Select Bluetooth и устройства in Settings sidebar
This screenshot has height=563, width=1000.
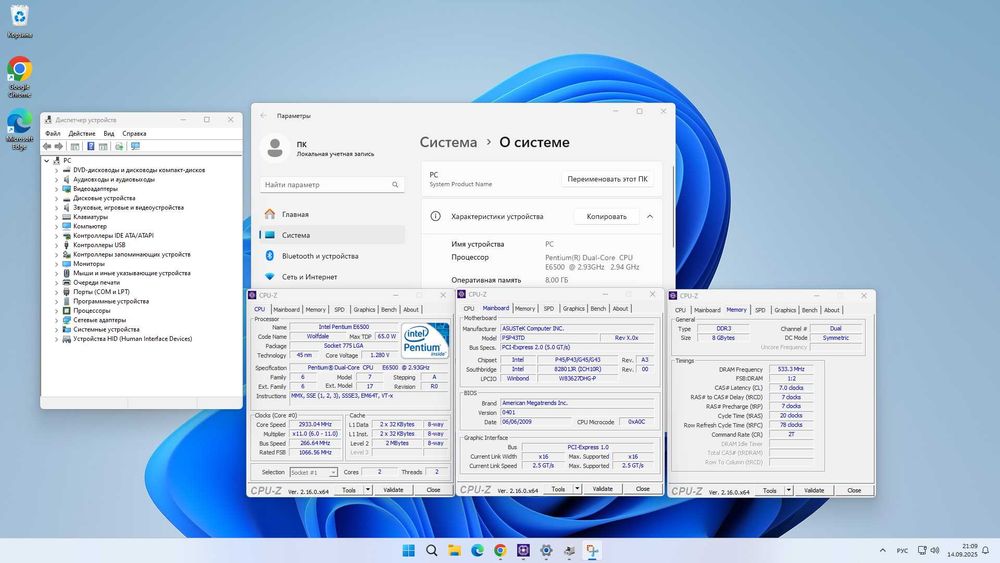tap(332, 256)
